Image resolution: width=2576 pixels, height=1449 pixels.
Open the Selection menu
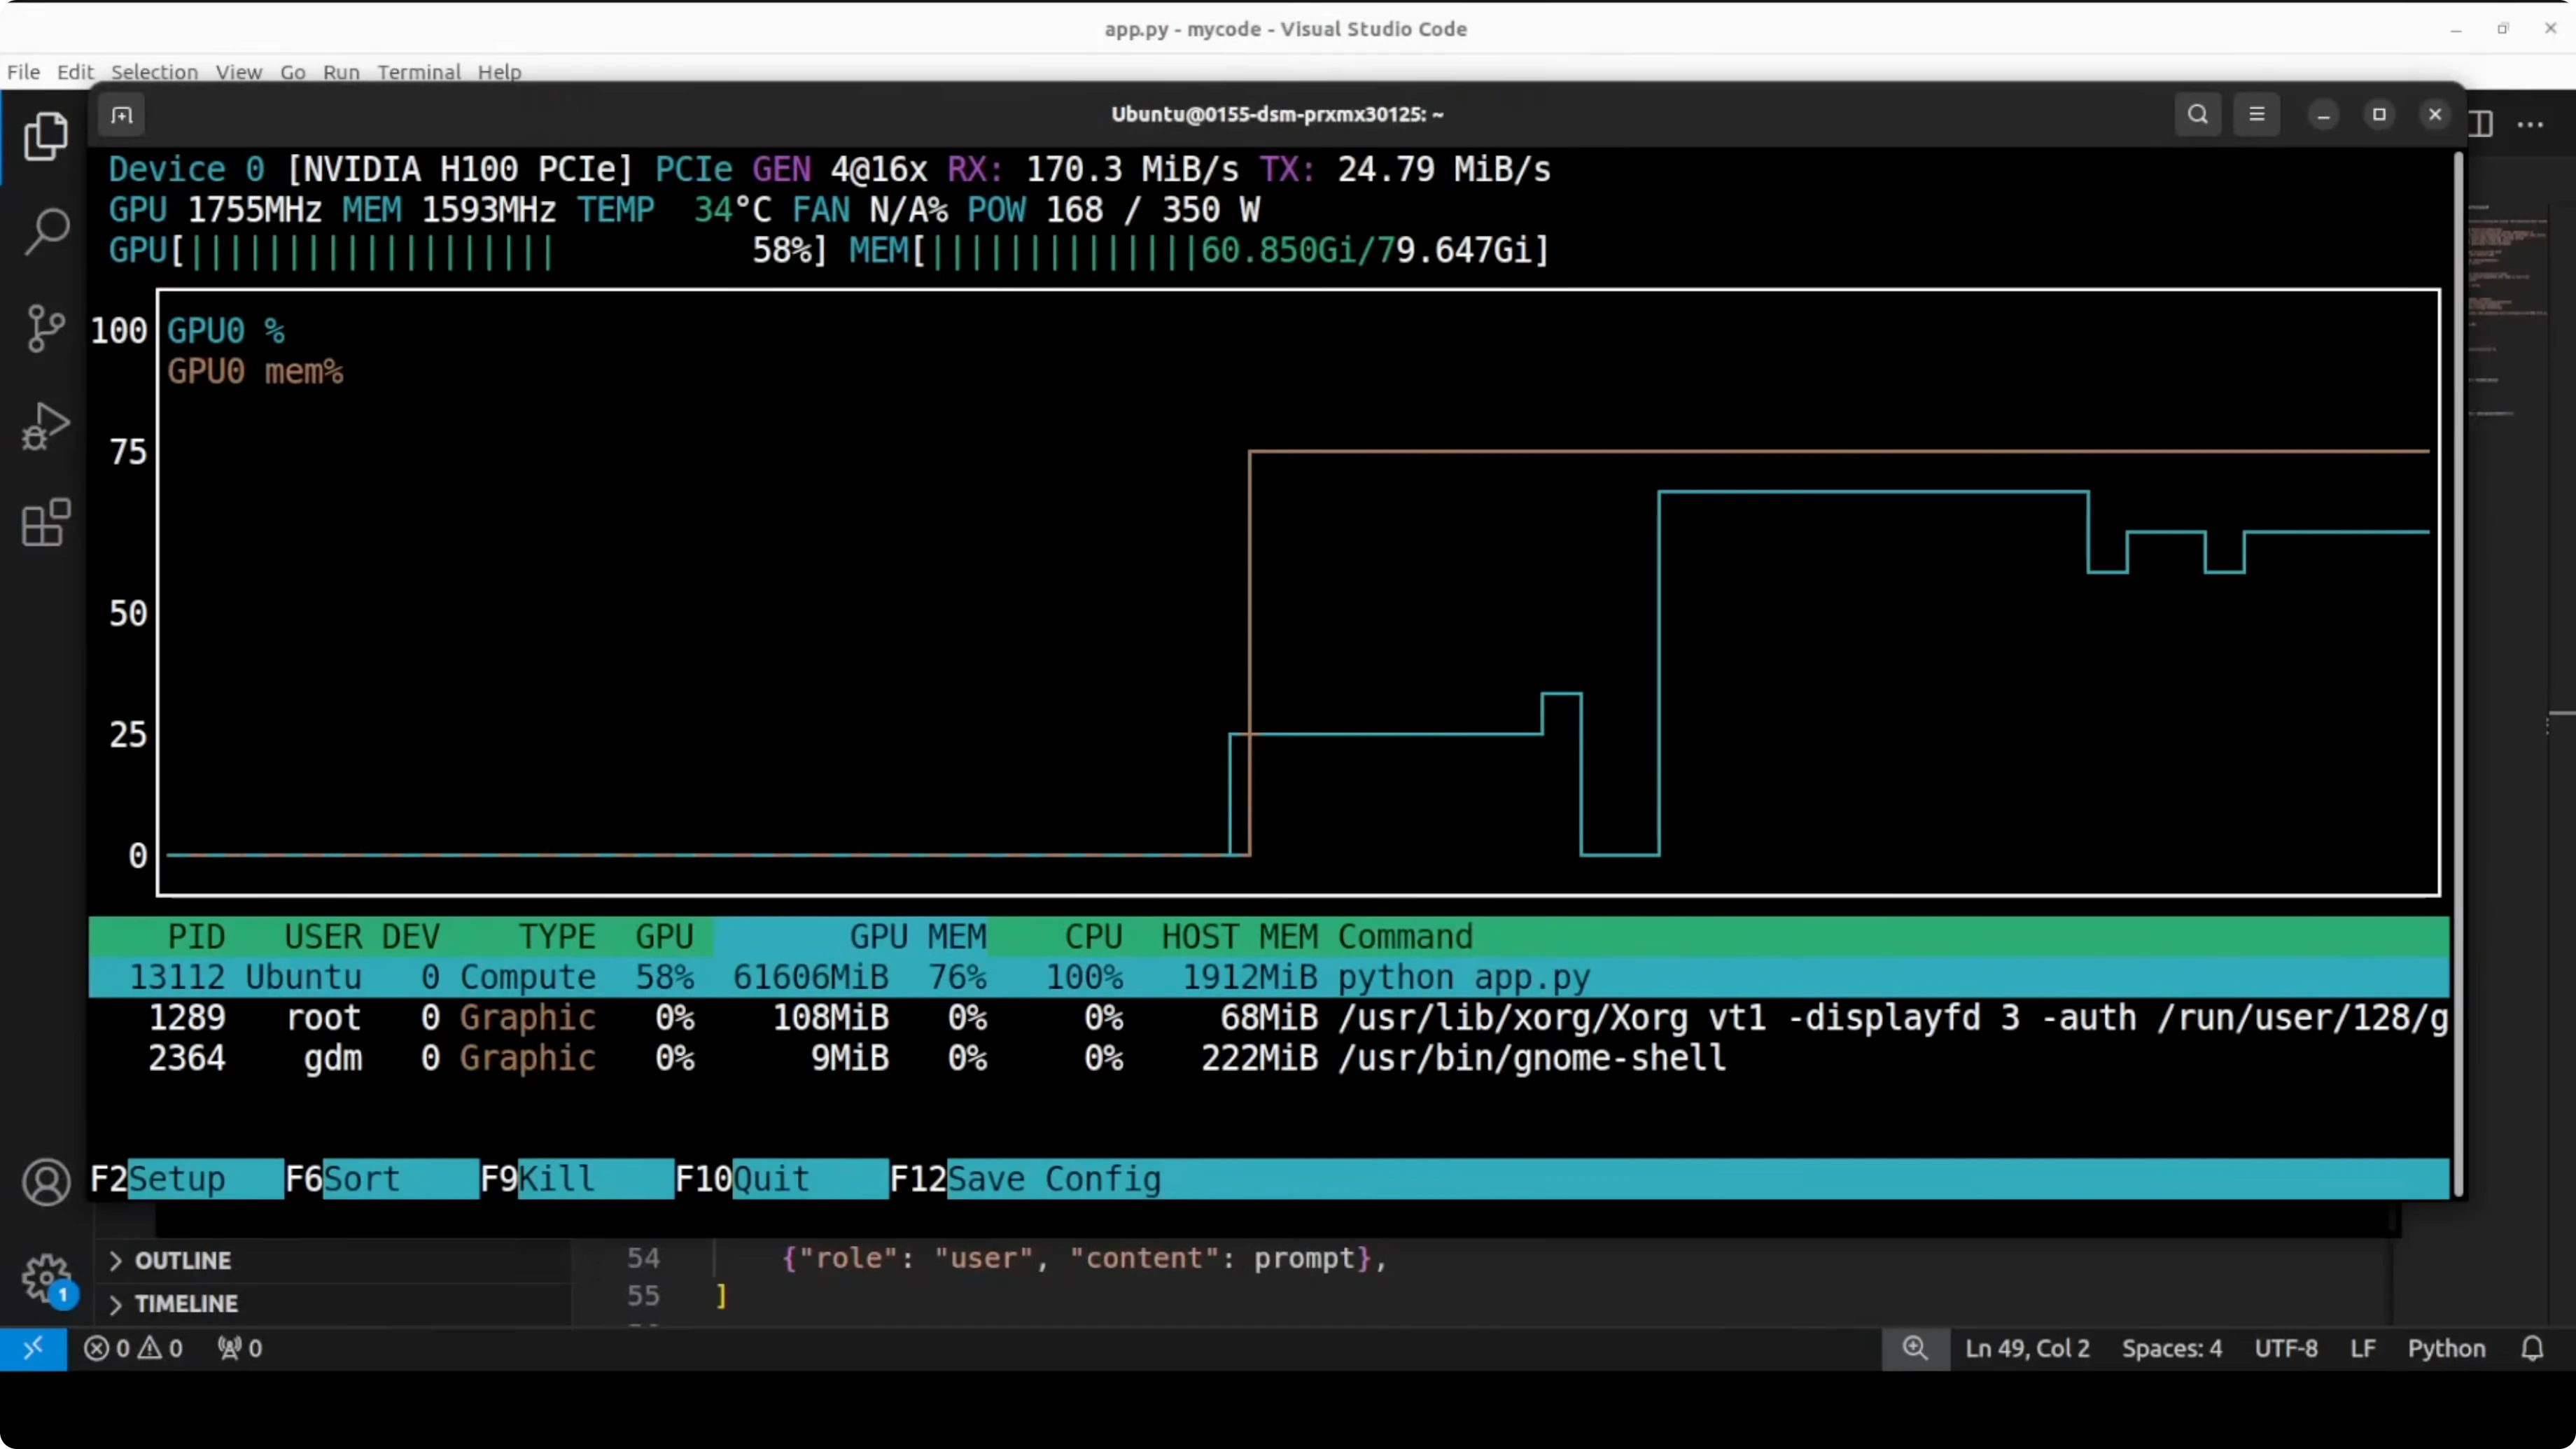coord(154,72)
